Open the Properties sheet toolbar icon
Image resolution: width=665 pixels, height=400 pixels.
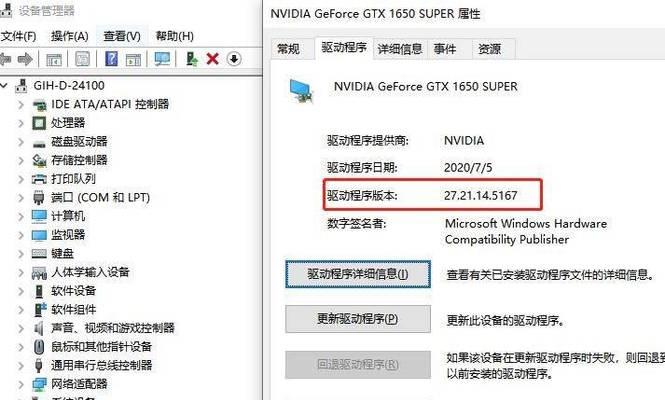coord(82,59)
